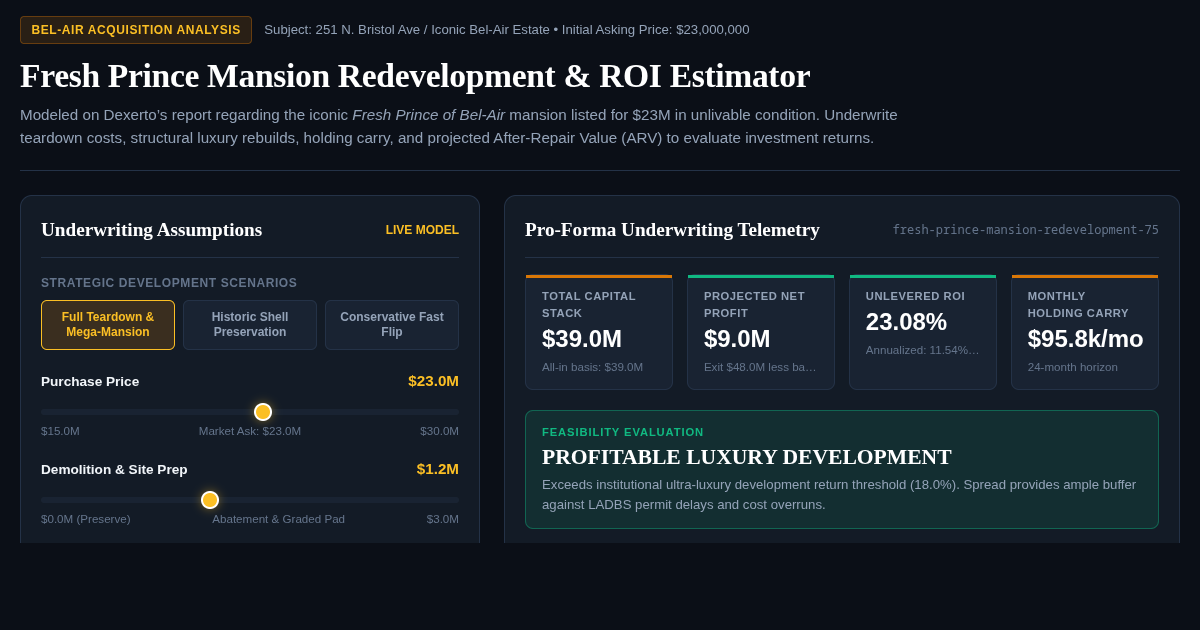This screenshot has height=630, width=1200.
Task: Click the $95.8k/mo holding carry value
Action: point(1085,339)
